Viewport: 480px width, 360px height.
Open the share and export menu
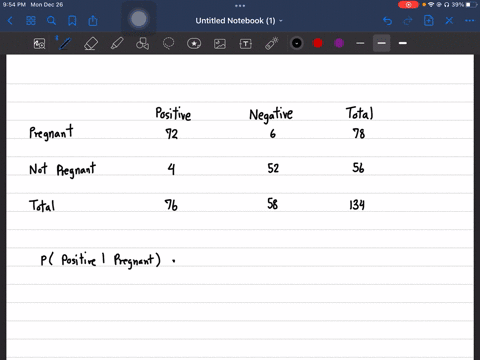point(93,21)
